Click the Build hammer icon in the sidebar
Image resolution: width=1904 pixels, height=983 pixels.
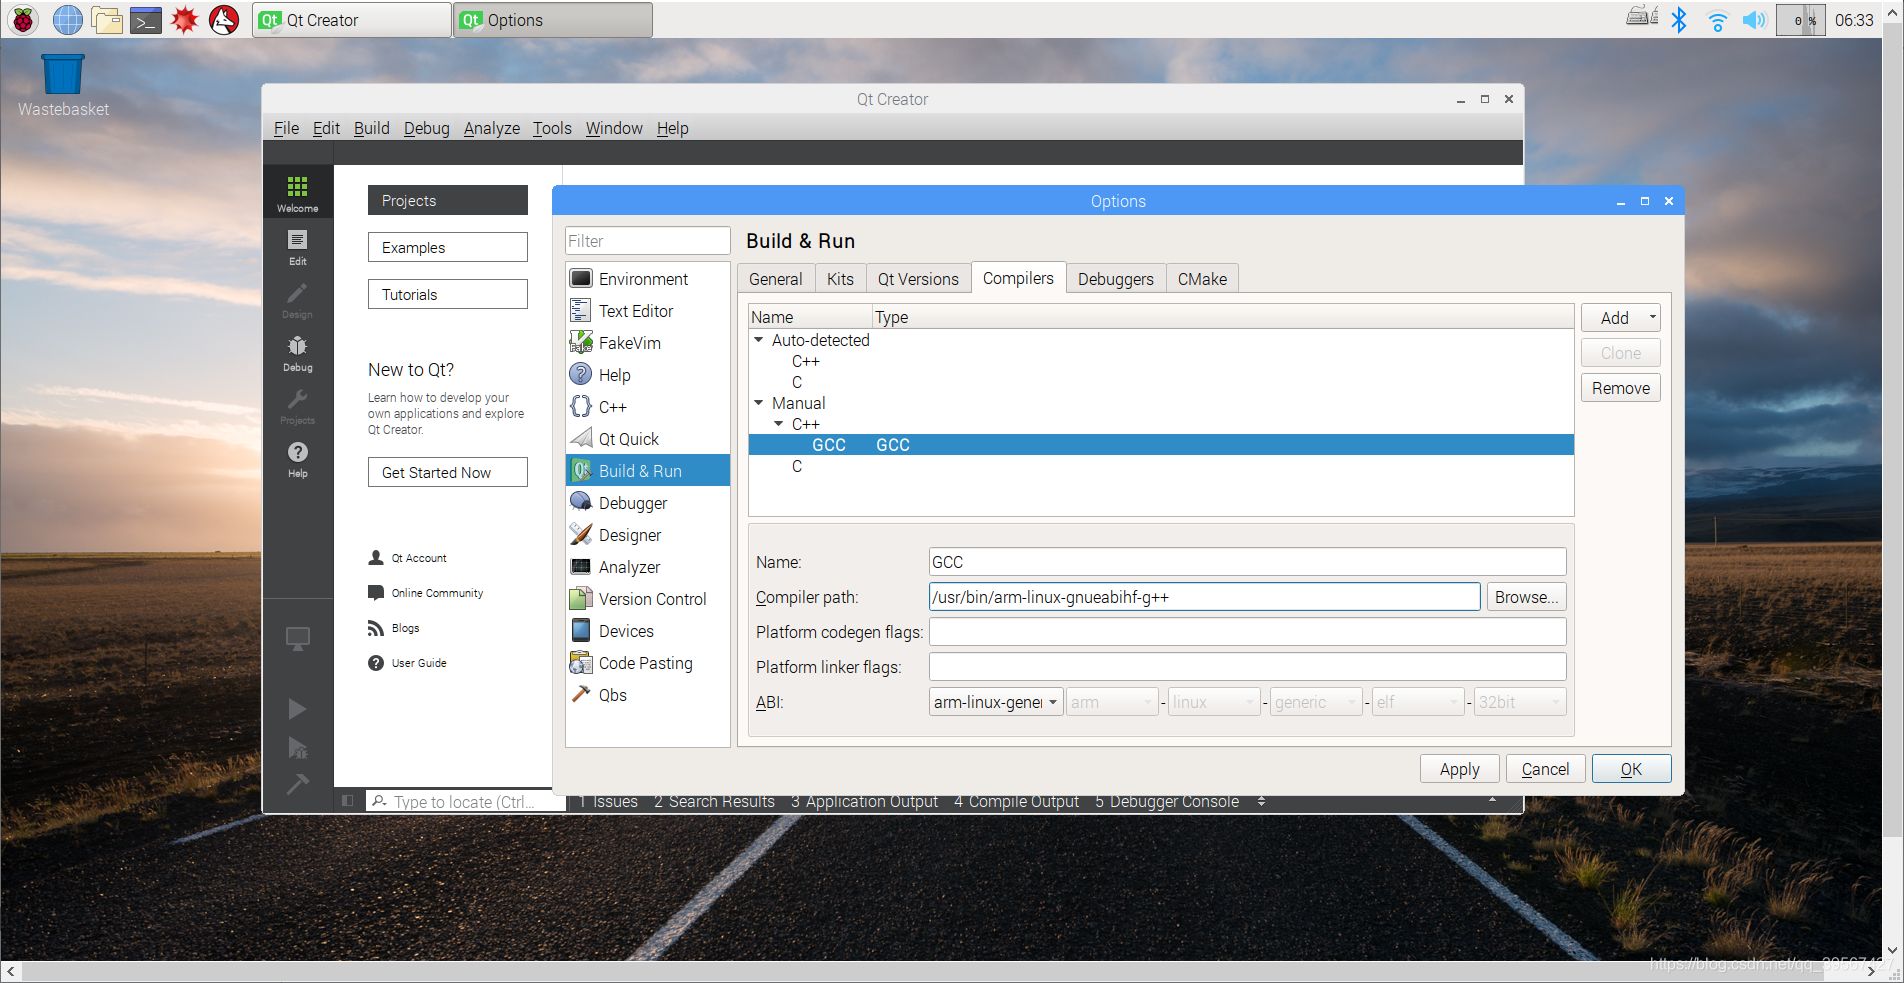(x=297, y=783)
